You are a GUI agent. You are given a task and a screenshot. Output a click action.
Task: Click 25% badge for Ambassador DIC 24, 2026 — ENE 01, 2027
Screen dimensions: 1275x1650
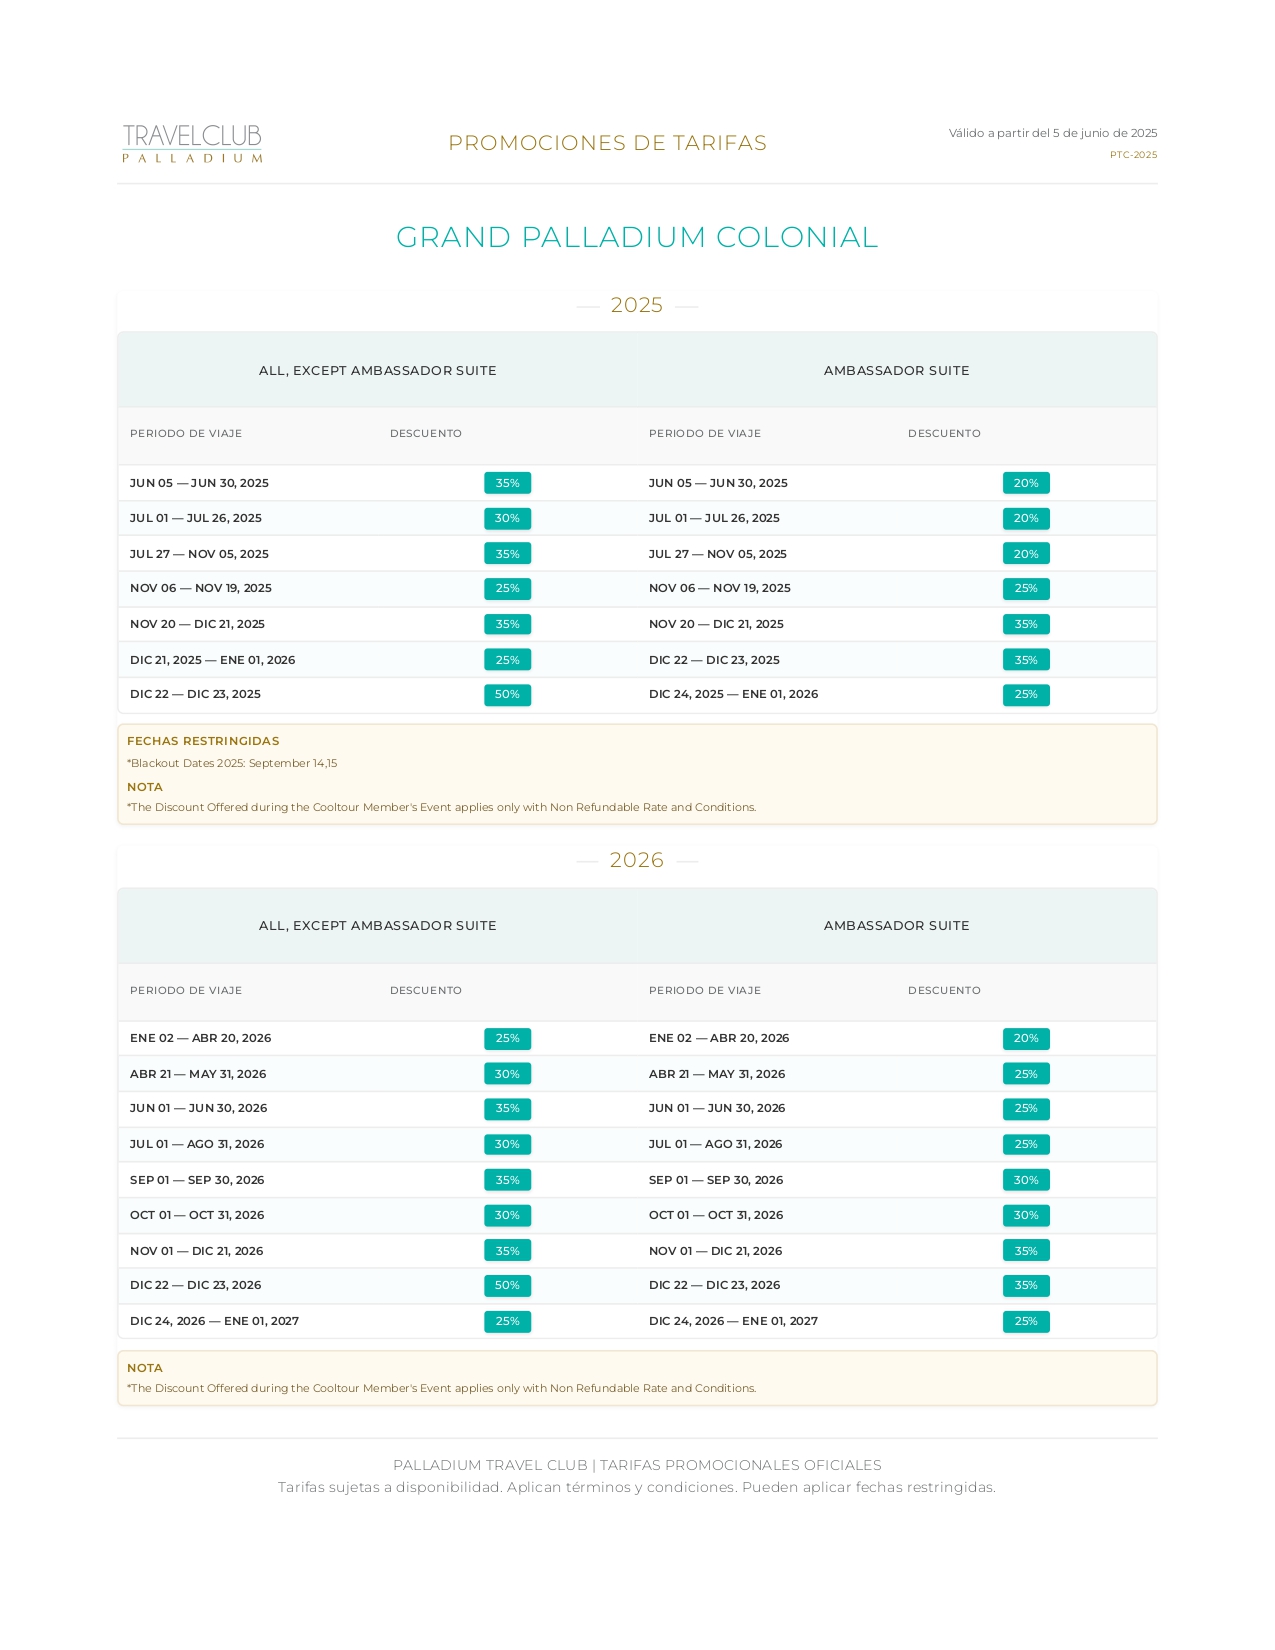(x=1026, y=1321)
